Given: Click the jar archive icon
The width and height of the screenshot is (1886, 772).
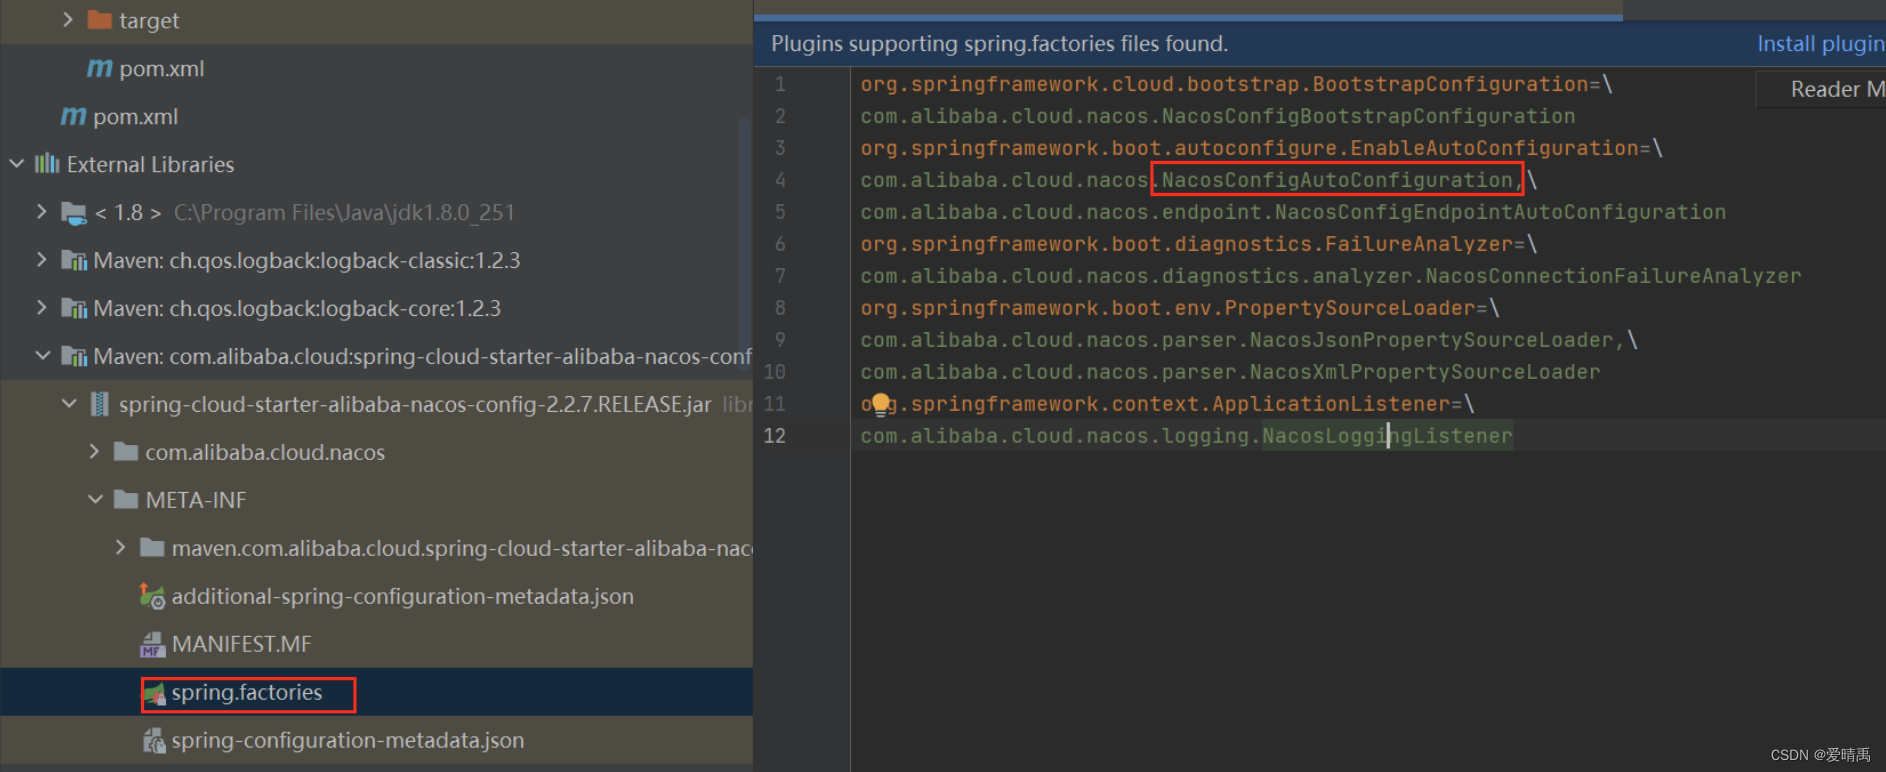Looking at the screenshot, I should (100, 404).
